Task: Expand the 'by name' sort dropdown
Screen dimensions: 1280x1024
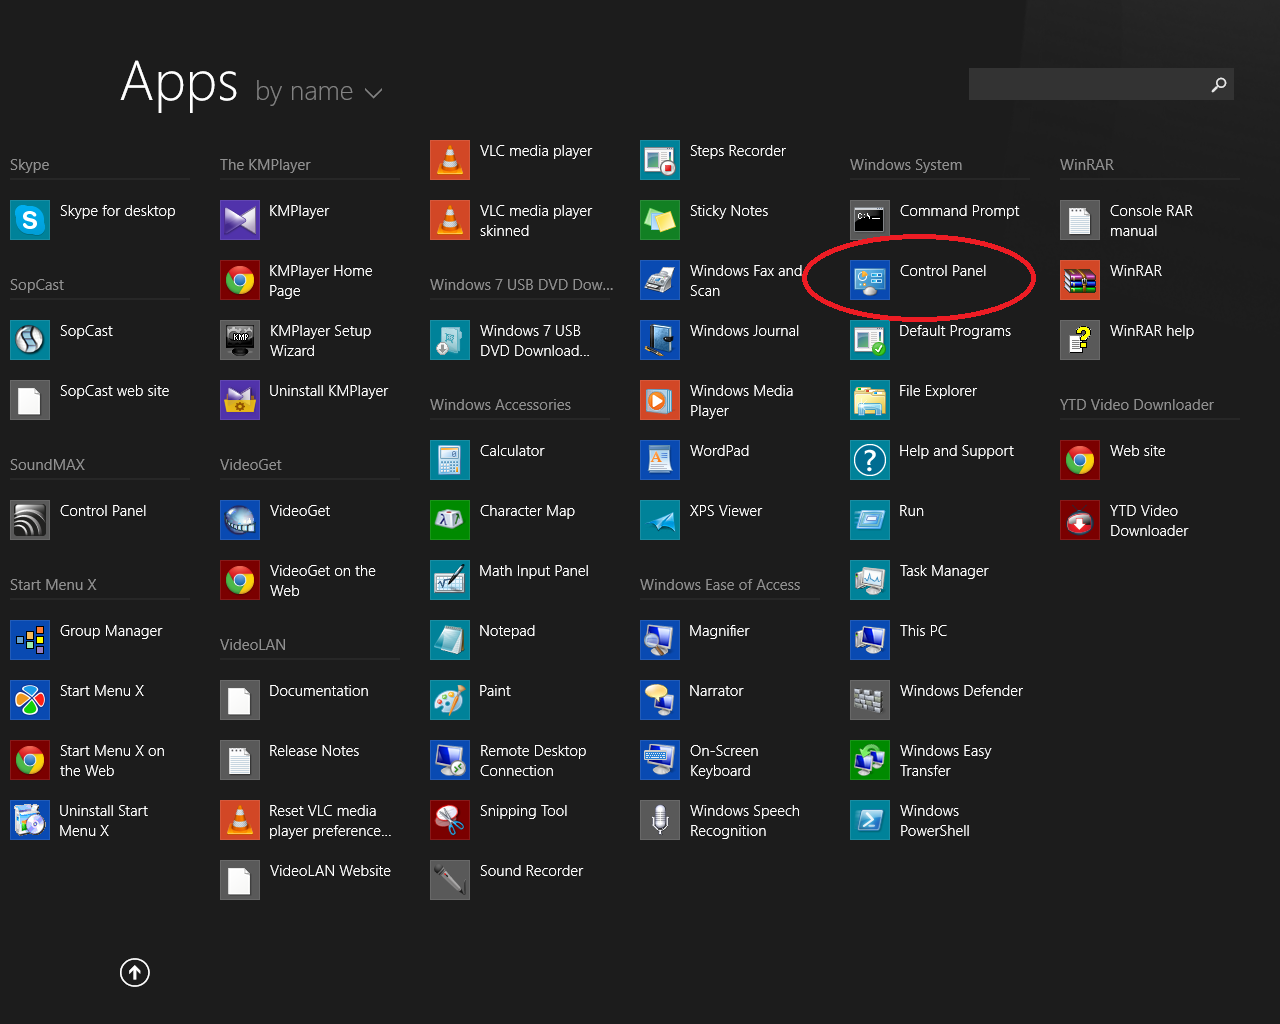Action: pyautogui.click(x=318, y=92)
